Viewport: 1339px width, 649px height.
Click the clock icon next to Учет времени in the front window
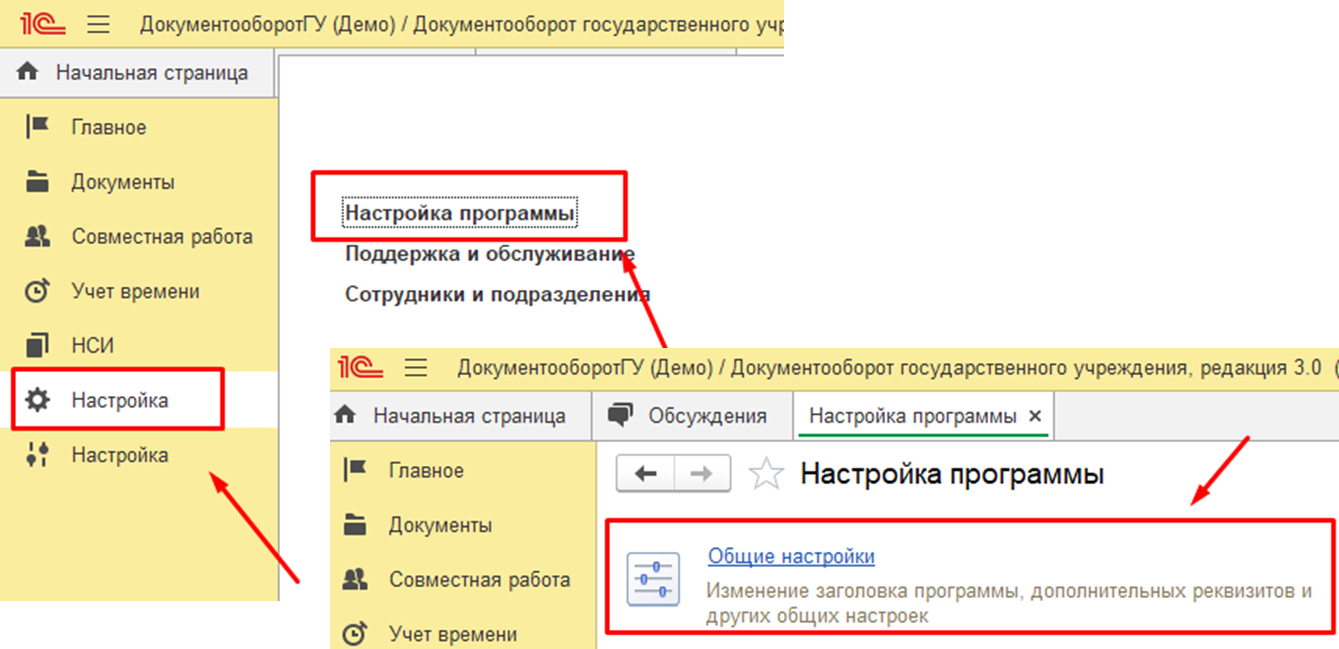click(355, 634)
